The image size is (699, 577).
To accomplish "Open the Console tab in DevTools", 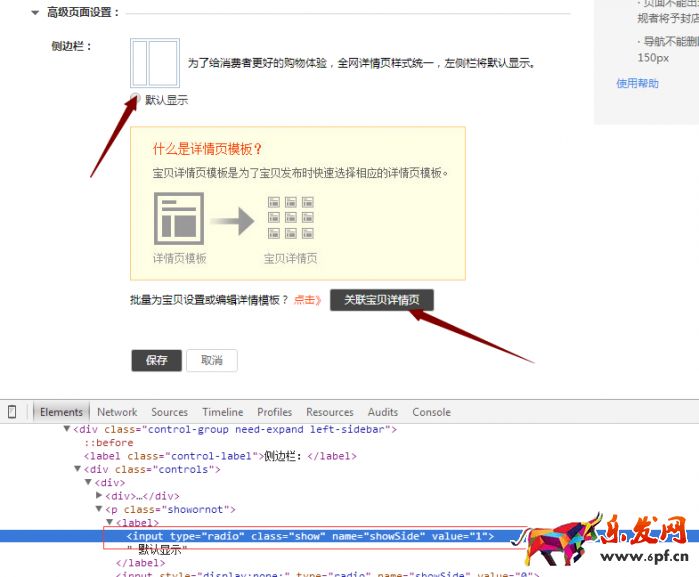I will pyautogui.click(x=431, y=412).
